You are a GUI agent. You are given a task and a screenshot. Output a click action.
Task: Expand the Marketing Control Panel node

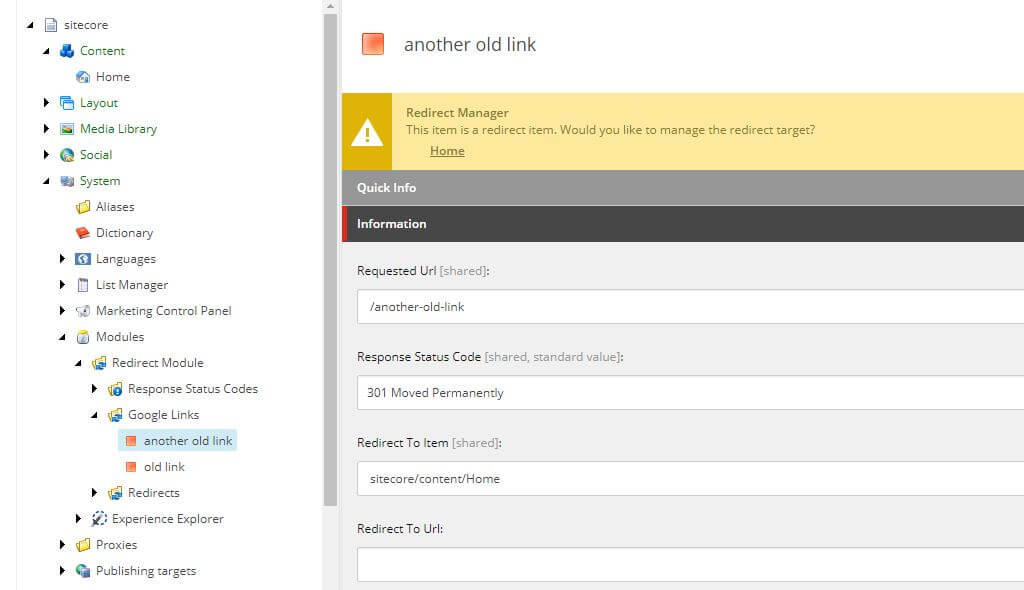(62, 311)
